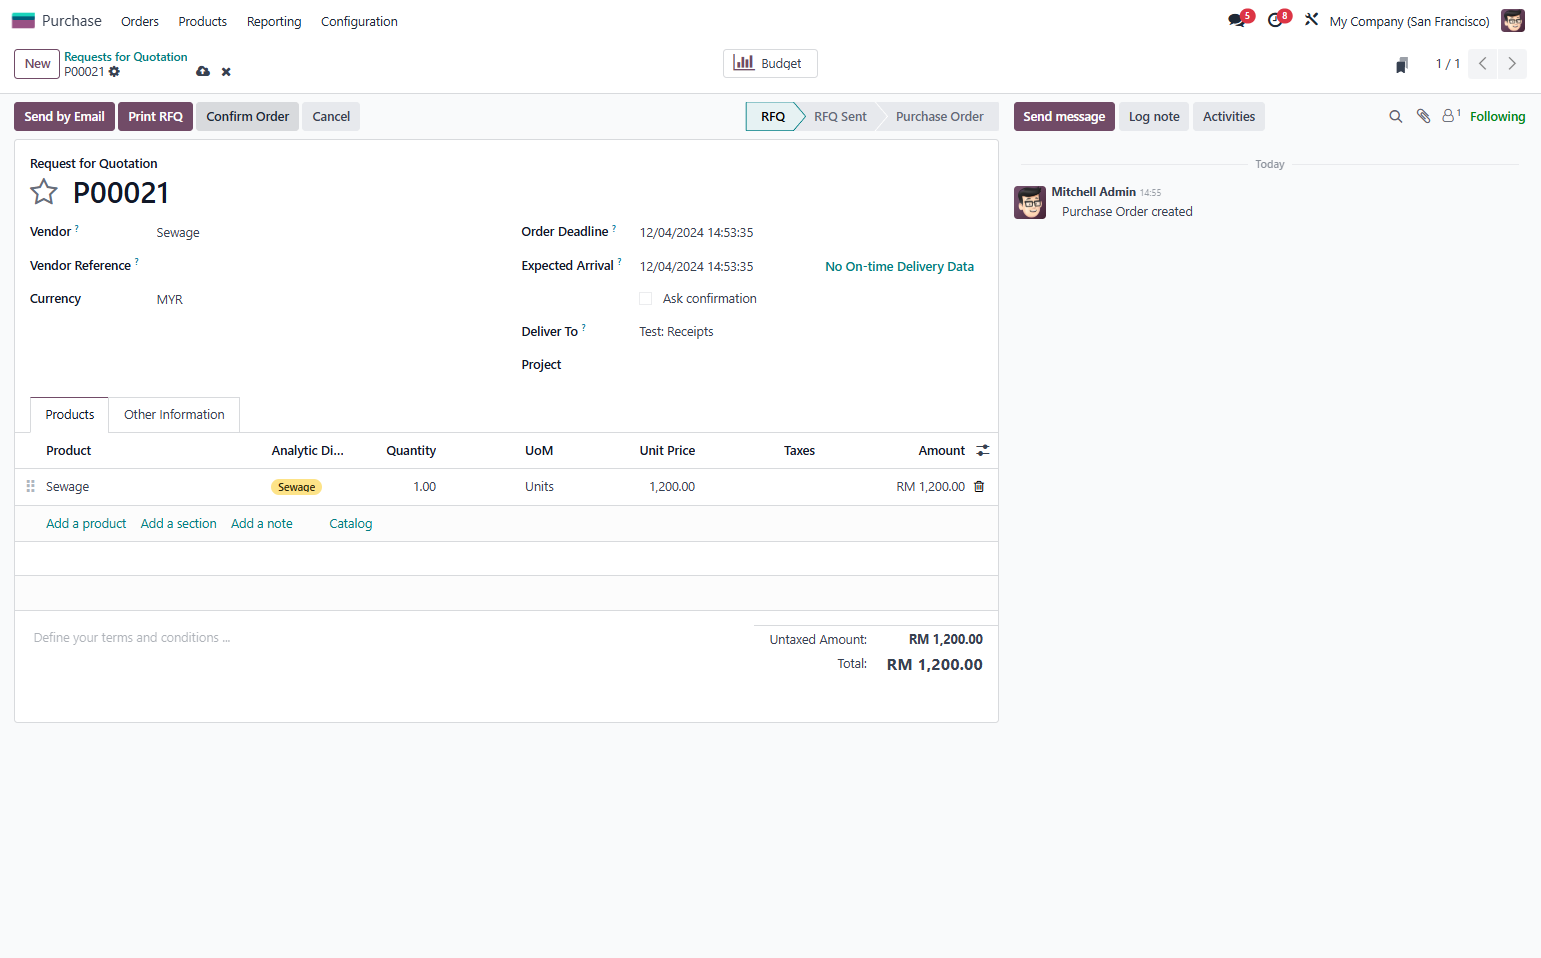Open the Purchase app home logo
The image size is (1541, 958).
pyautogui.click(x=23, y=21)
